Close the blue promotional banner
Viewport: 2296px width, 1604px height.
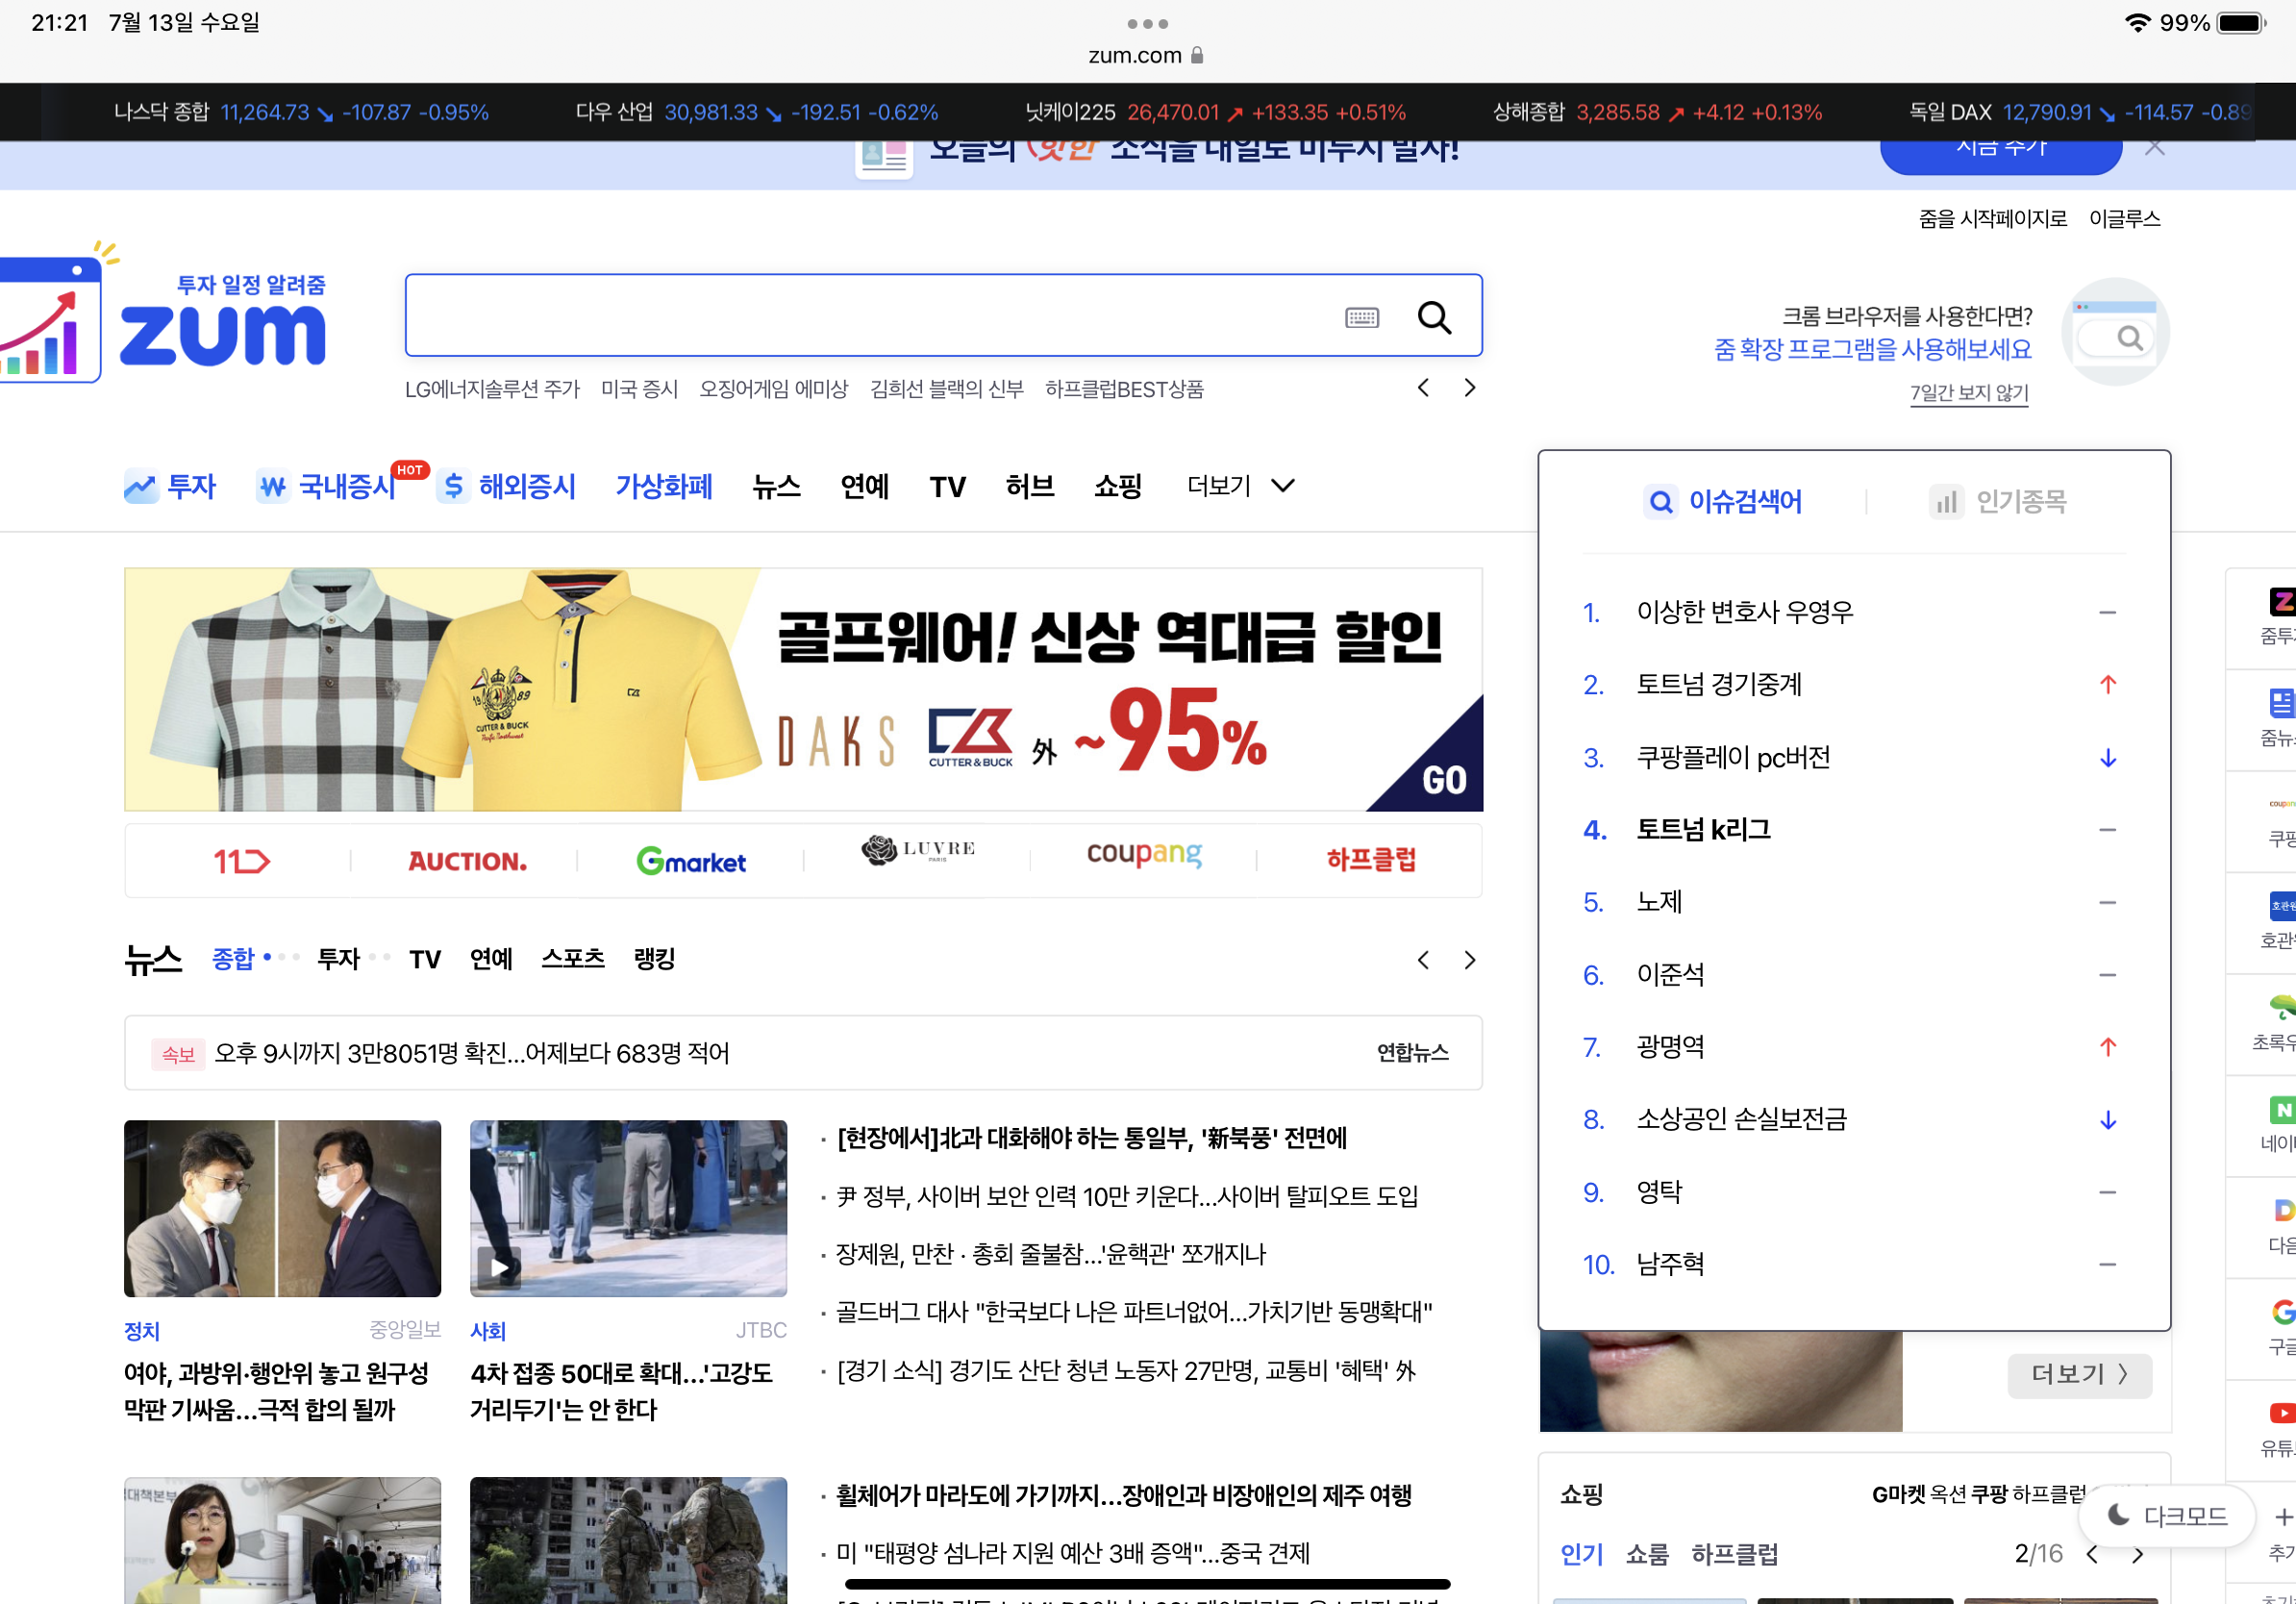click(2154, 148)
